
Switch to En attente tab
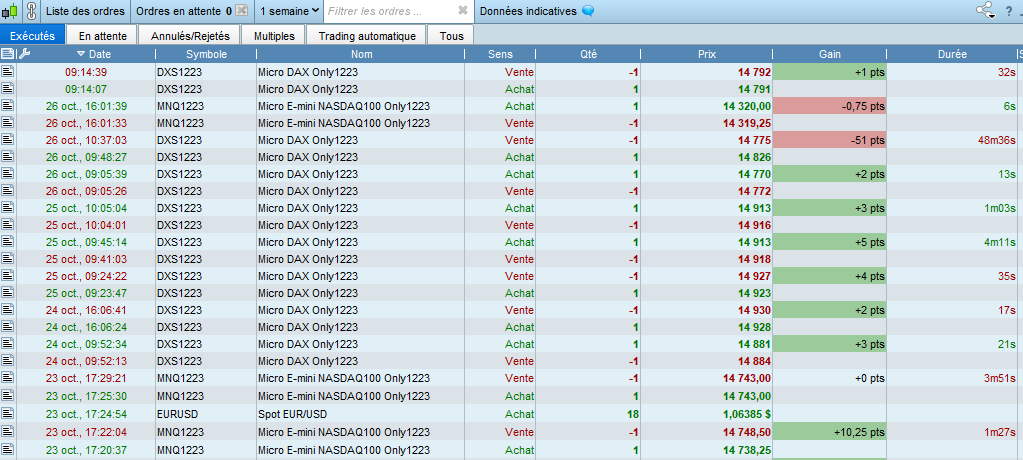[x=102, y=36]
